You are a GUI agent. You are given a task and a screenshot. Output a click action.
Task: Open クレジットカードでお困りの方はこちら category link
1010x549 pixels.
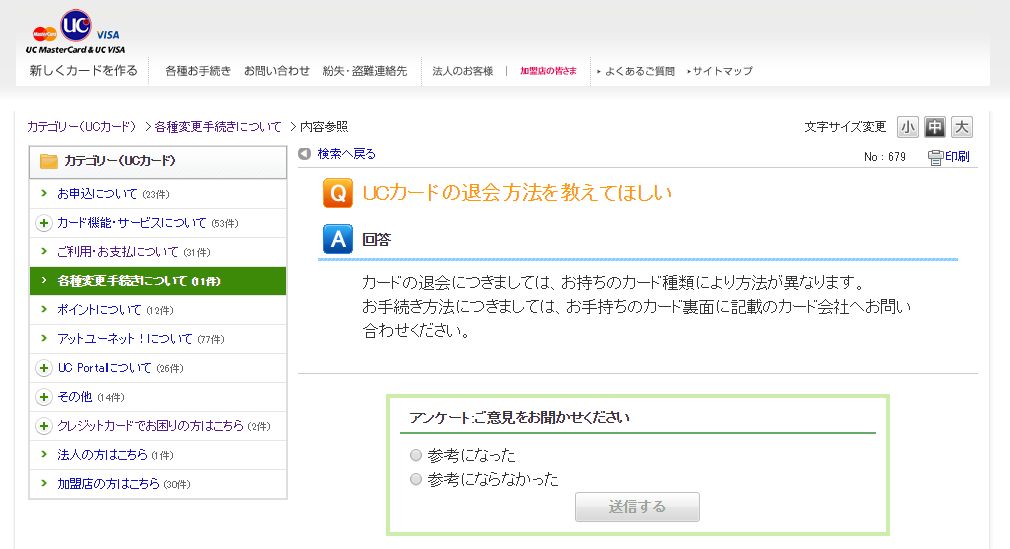coord(150,426)
